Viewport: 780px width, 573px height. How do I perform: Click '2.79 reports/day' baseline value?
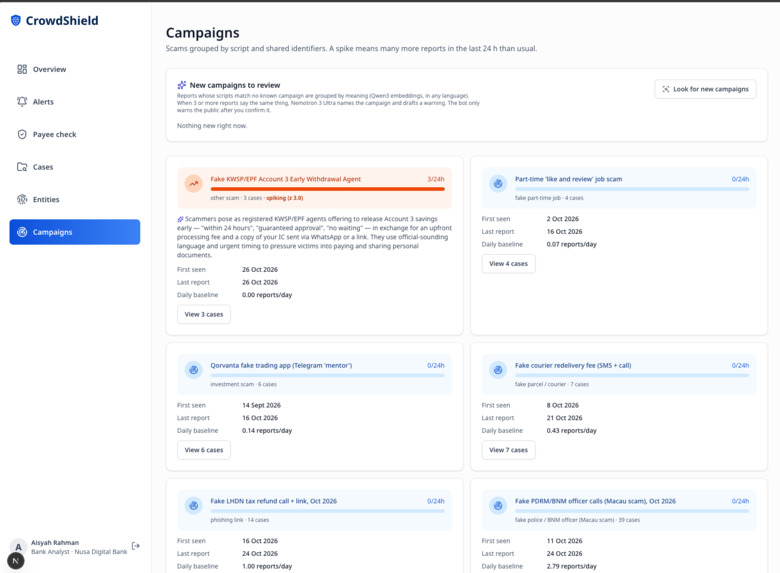point(572,566)
